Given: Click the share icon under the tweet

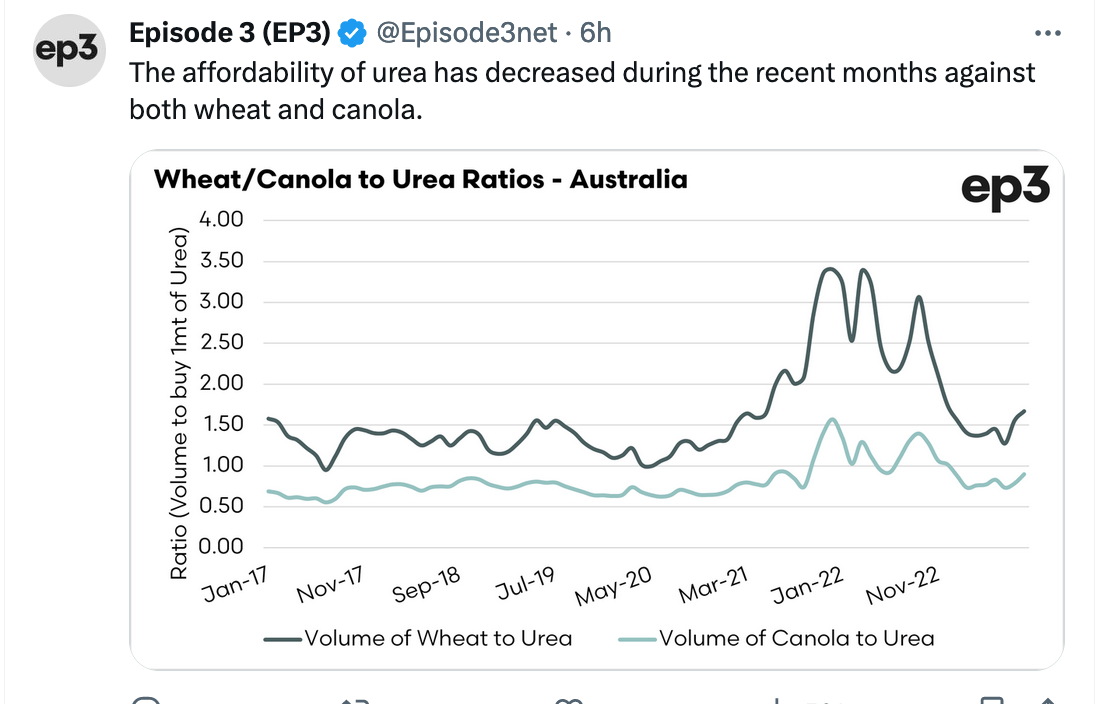Looking at the screenshot, I should [1047, 700].
